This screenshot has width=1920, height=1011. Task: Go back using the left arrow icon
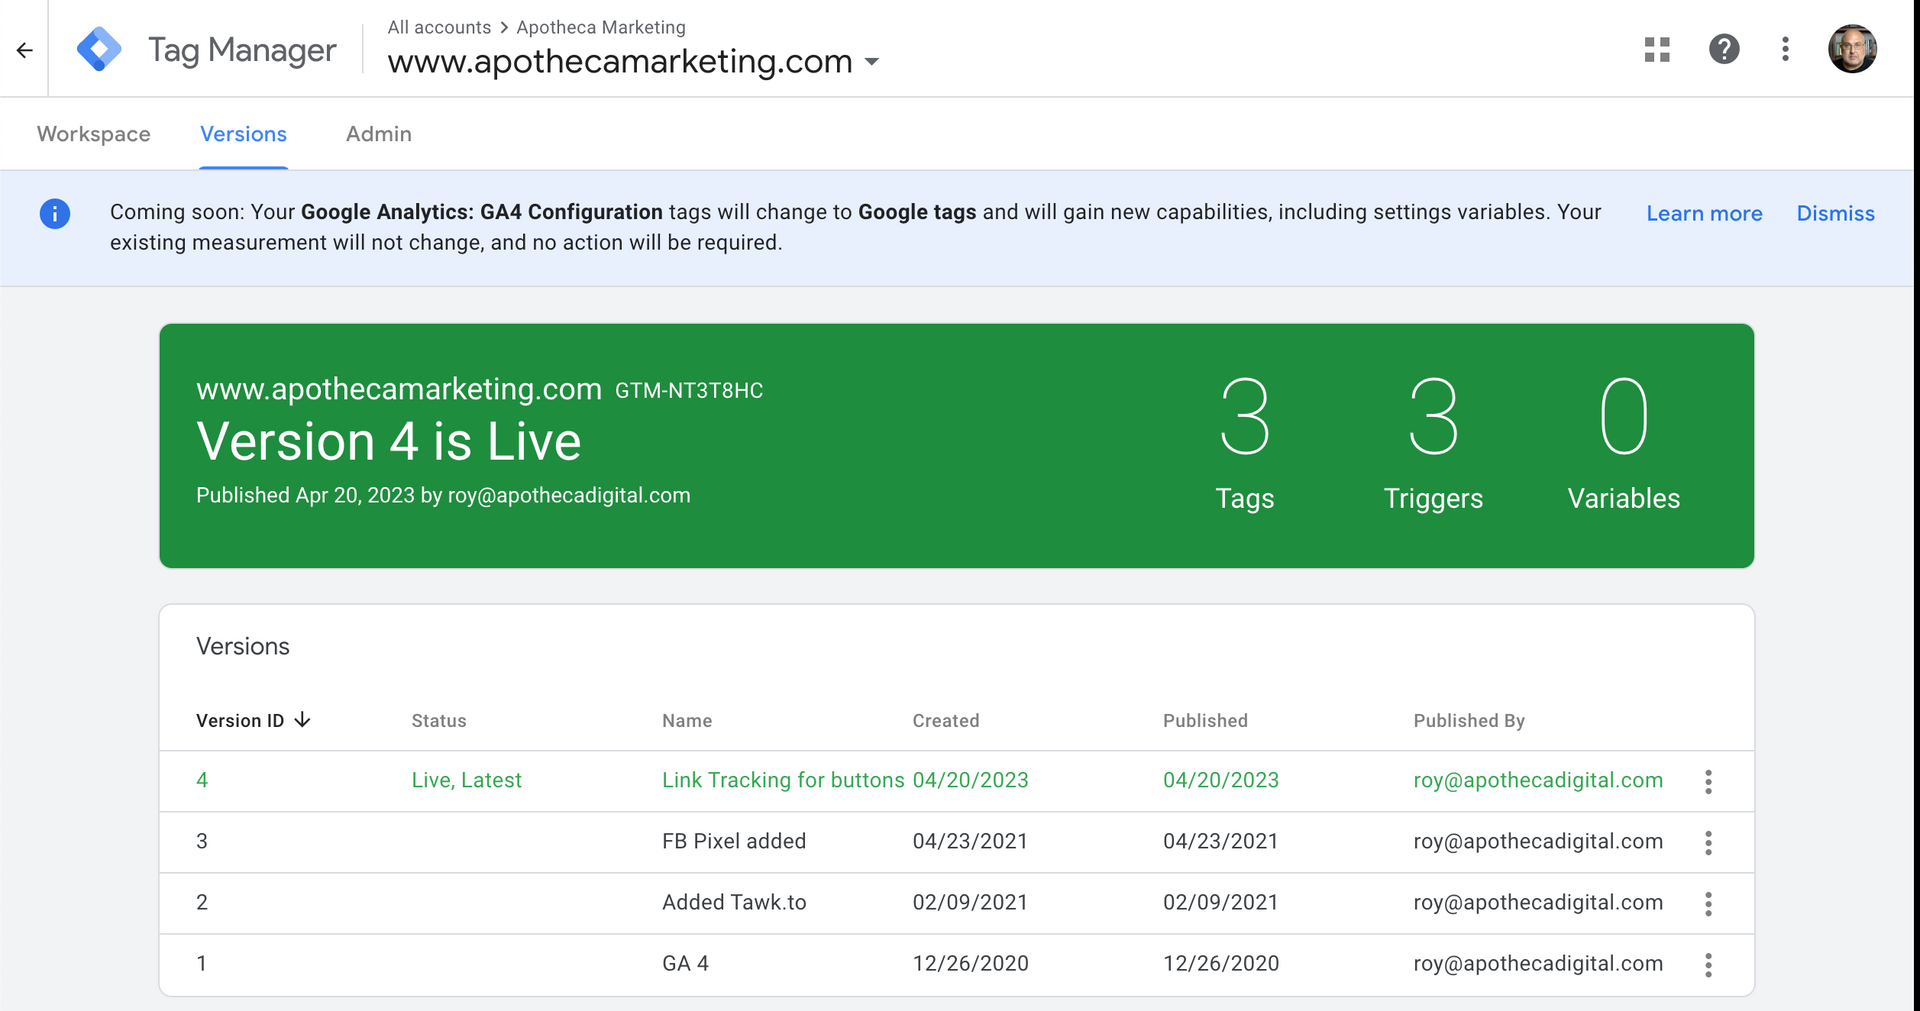click(25, 50)
